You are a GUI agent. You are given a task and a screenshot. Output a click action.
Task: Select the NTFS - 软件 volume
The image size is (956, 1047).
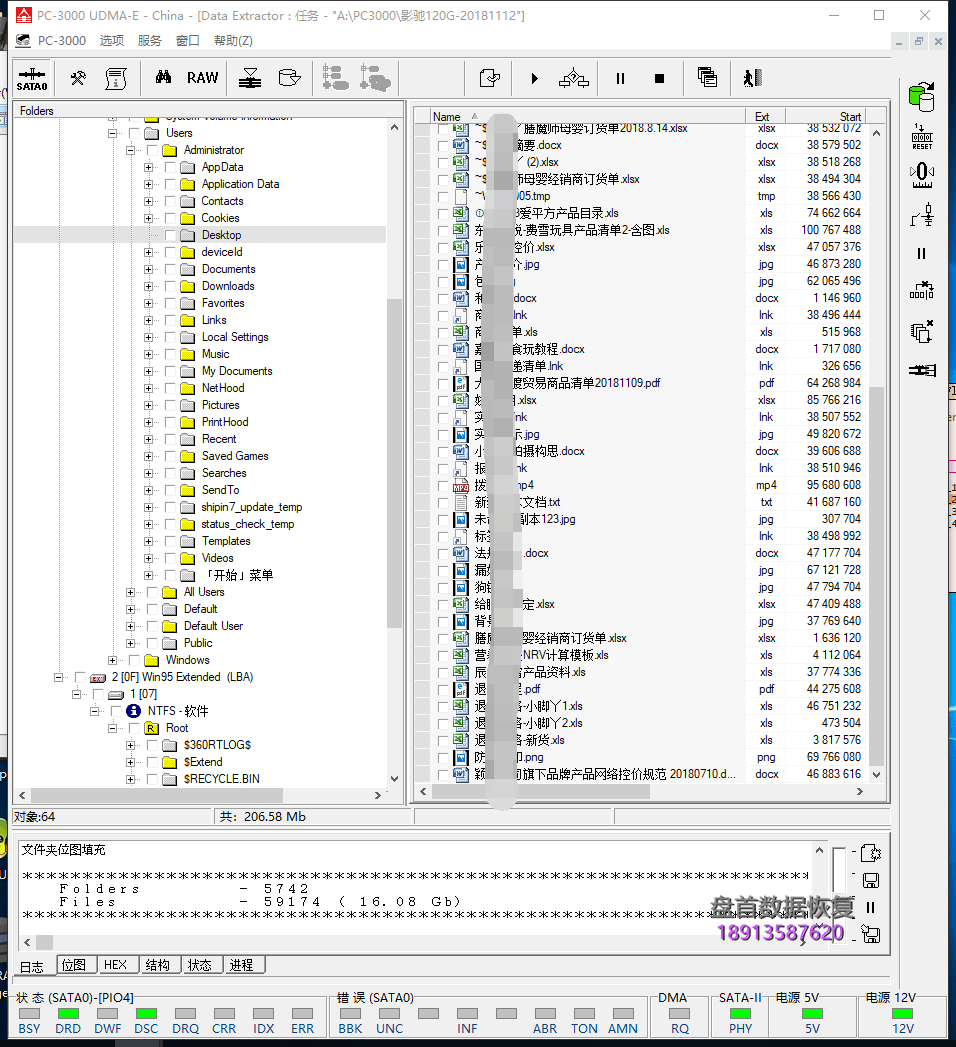click(x=178, y=711)
